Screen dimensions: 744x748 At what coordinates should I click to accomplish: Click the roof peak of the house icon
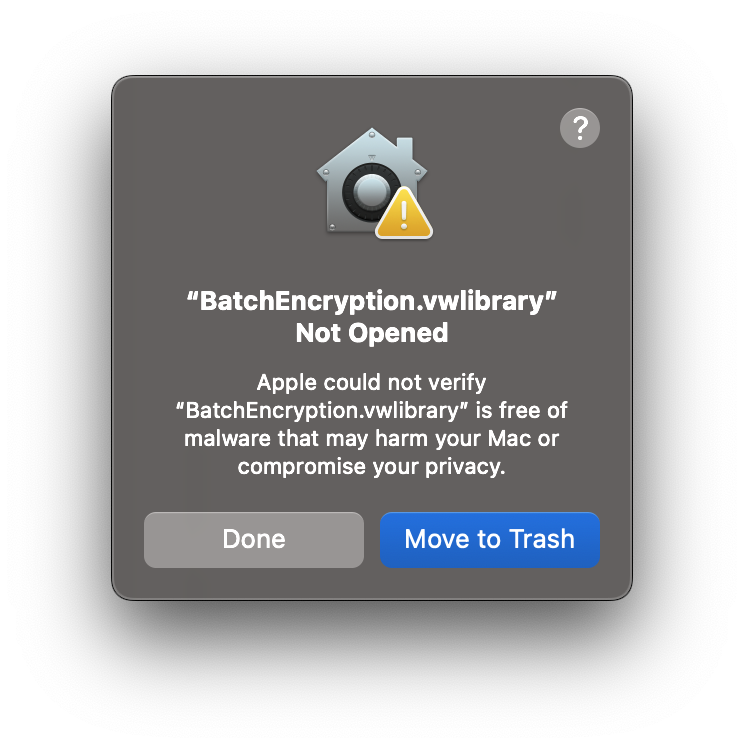tap(372, 134)
